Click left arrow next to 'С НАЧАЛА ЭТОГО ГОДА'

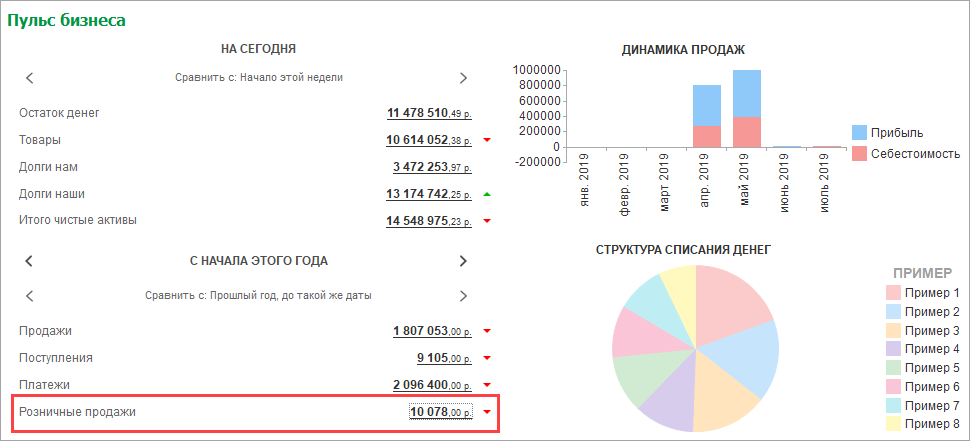click(30, 261)
